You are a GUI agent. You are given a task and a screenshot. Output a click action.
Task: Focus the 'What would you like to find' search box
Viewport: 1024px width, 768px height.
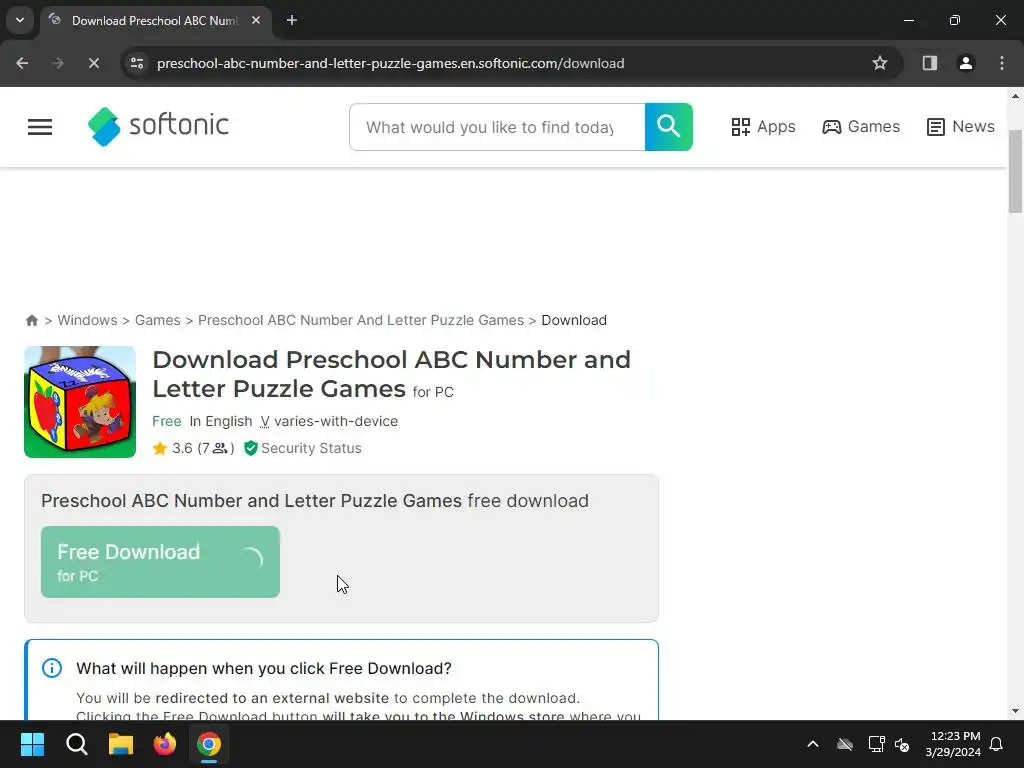point(497,127)
